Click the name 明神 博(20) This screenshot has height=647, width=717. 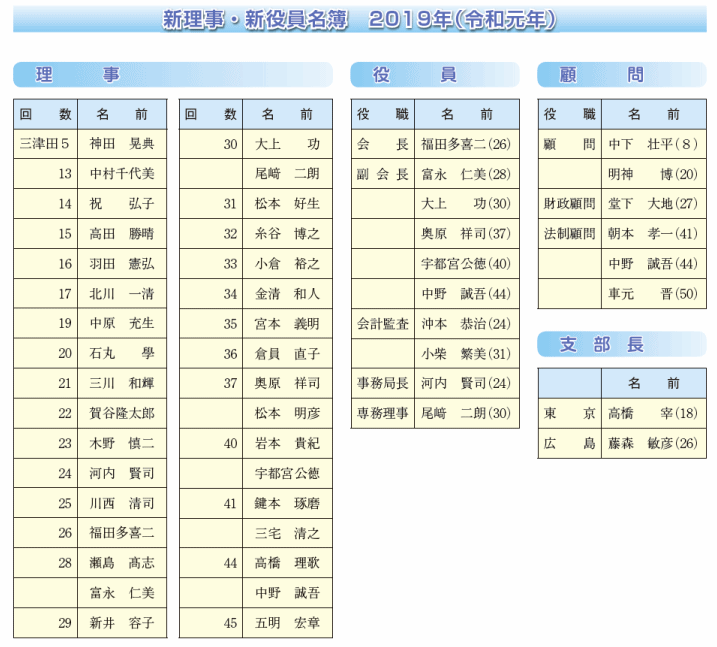653,174
